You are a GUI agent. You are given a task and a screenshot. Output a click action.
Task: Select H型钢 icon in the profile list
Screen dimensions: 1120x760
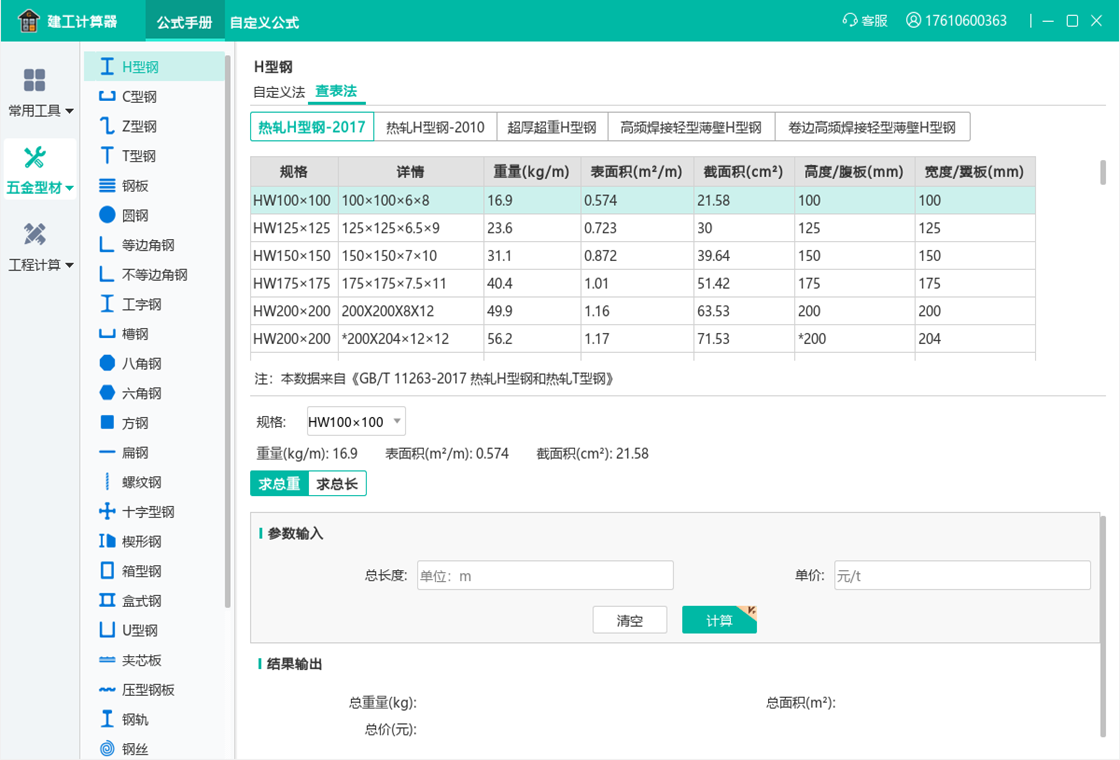click(106, 66)
